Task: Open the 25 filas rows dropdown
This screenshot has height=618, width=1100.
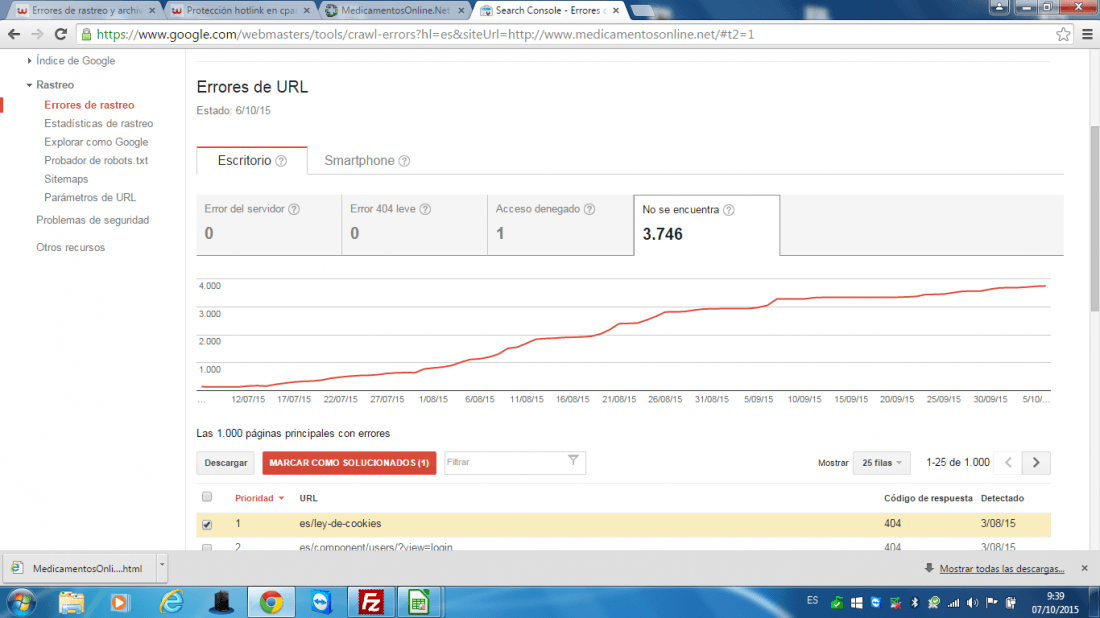Action: click(881, 463)
